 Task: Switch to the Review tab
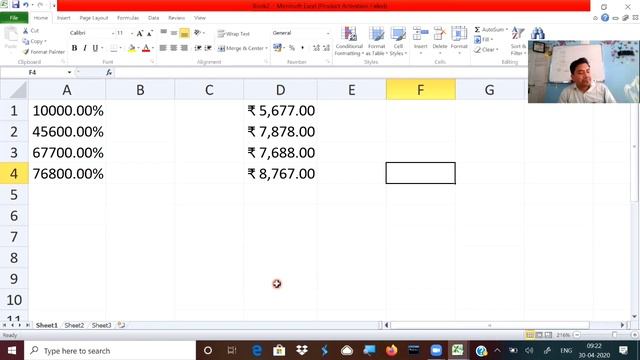(x=176, y=18)
